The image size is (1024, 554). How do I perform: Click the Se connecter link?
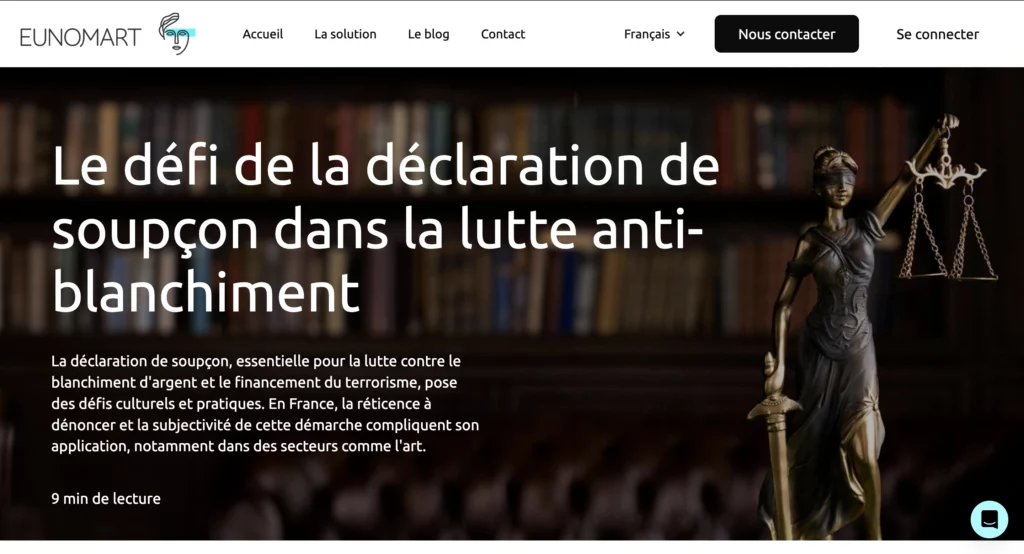(937, 34)
